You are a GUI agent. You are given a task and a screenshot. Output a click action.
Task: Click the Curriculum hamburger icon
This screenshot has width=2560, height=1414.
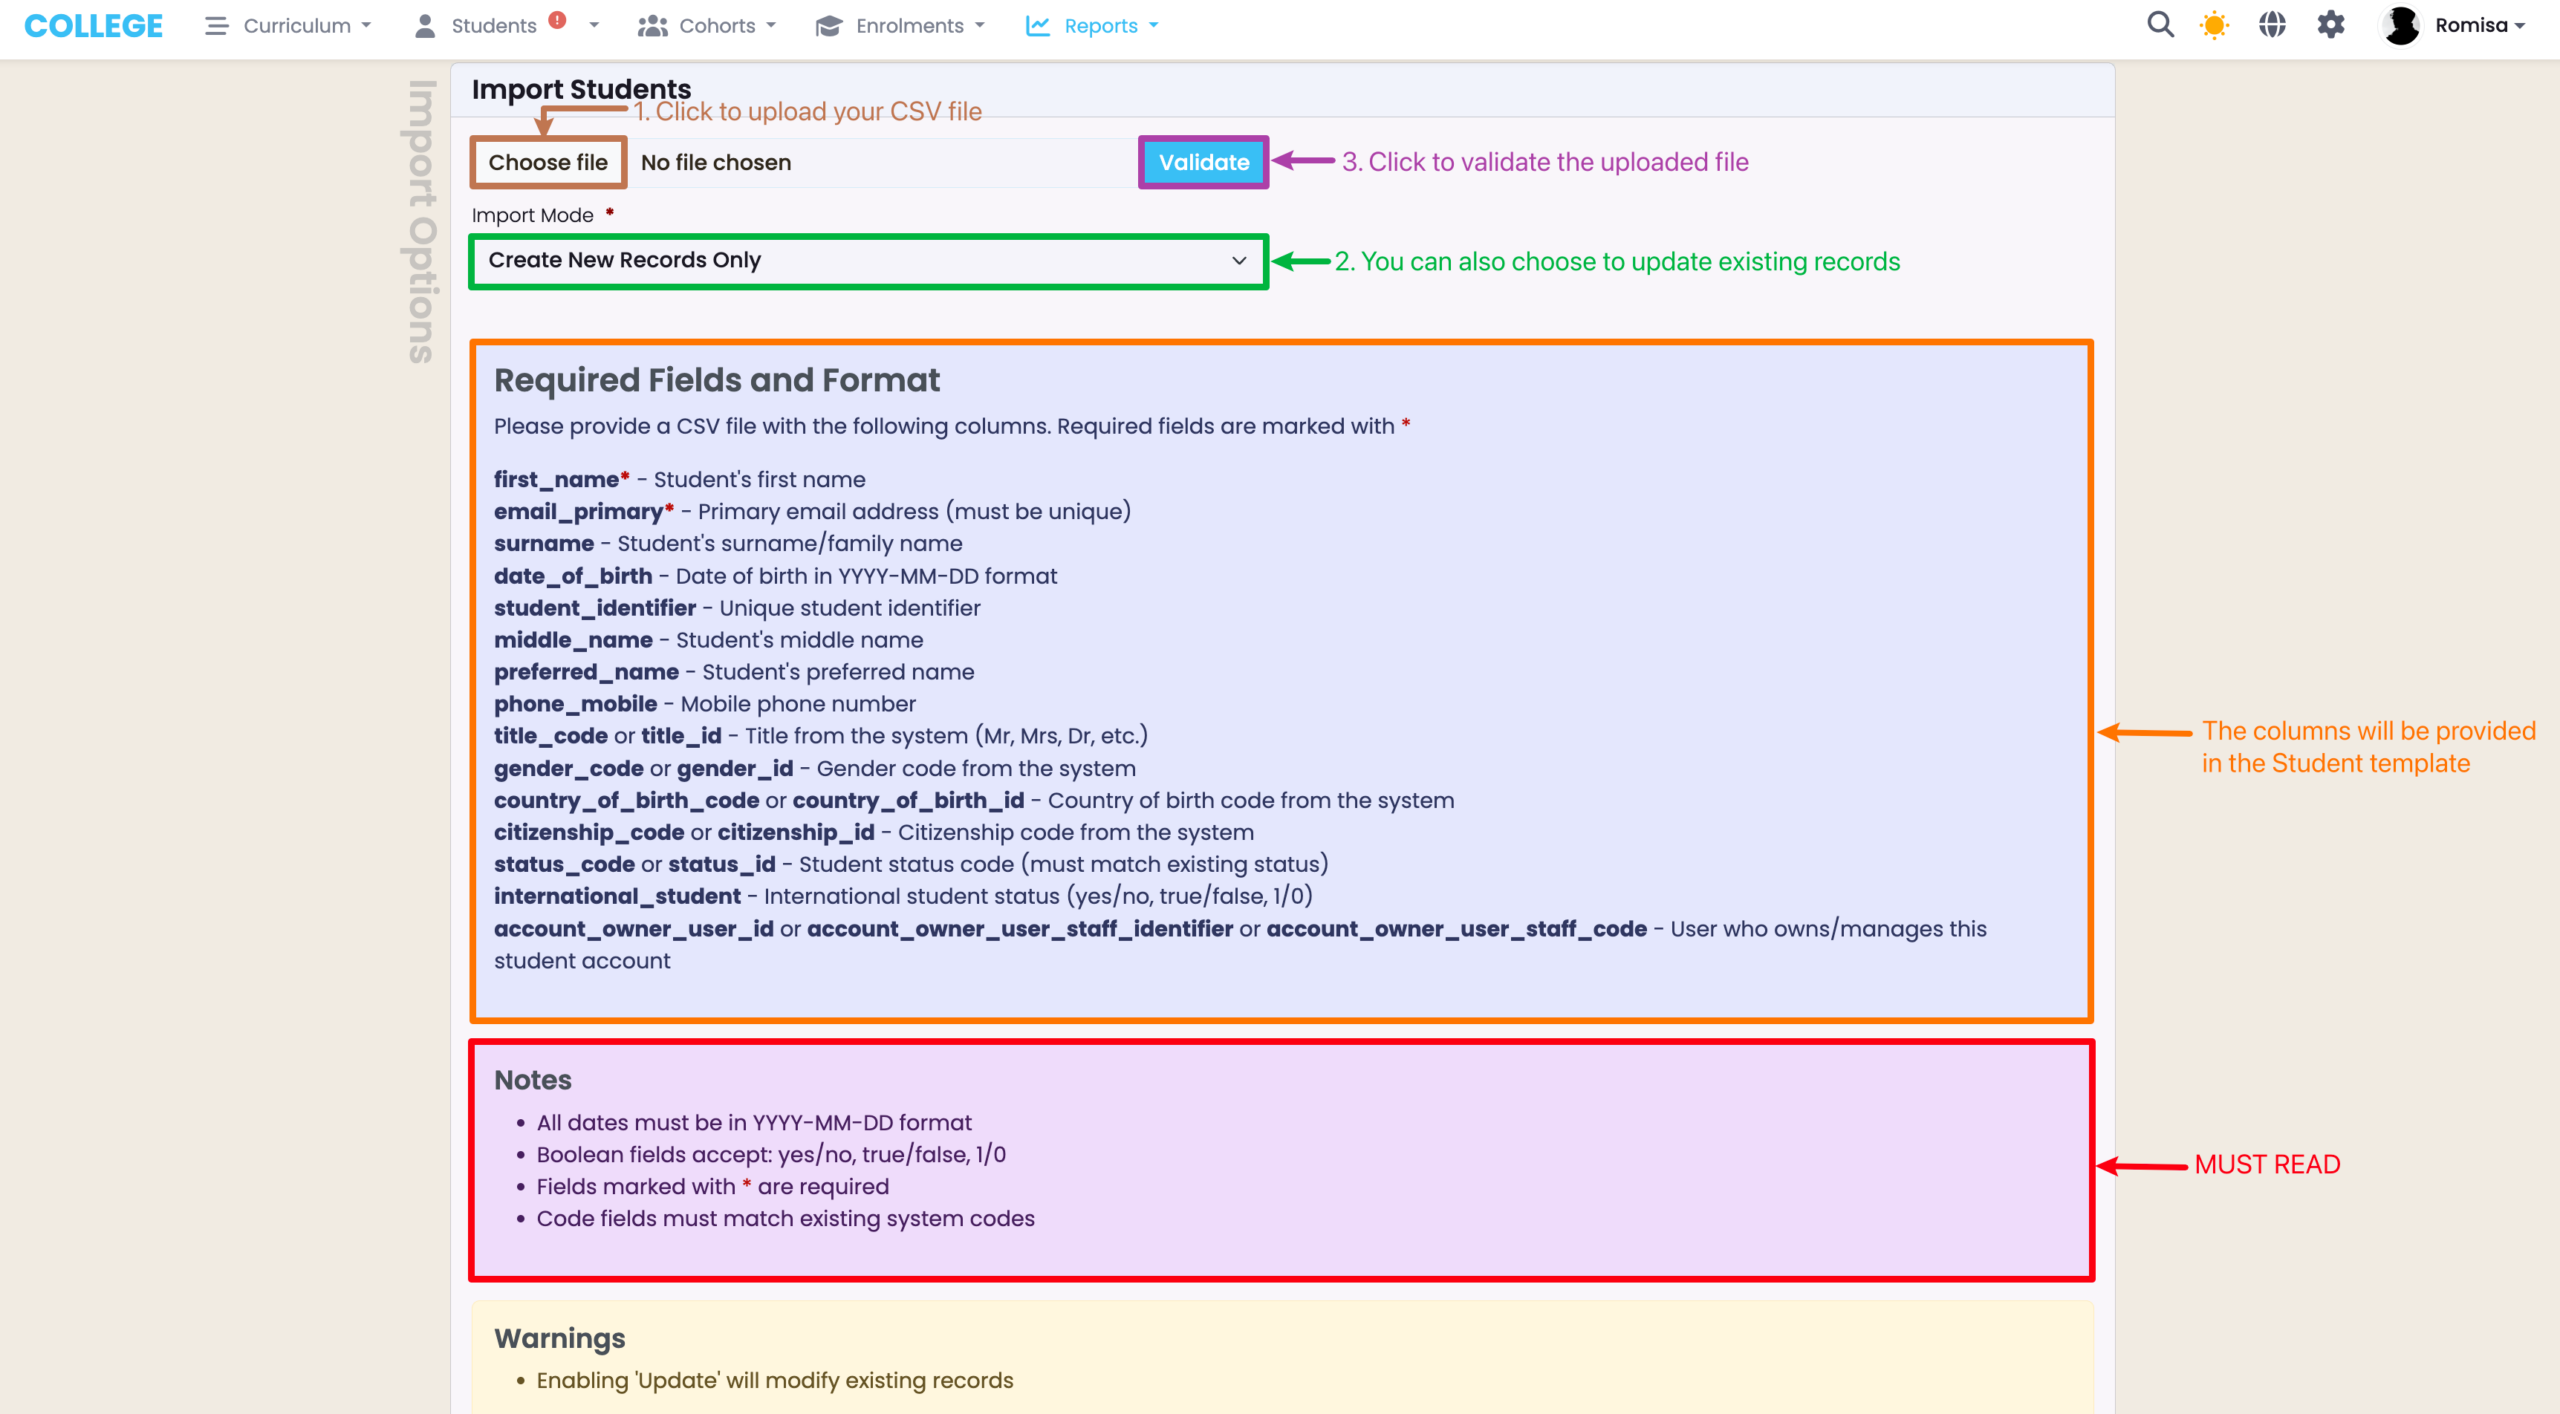tap(216, 26)
